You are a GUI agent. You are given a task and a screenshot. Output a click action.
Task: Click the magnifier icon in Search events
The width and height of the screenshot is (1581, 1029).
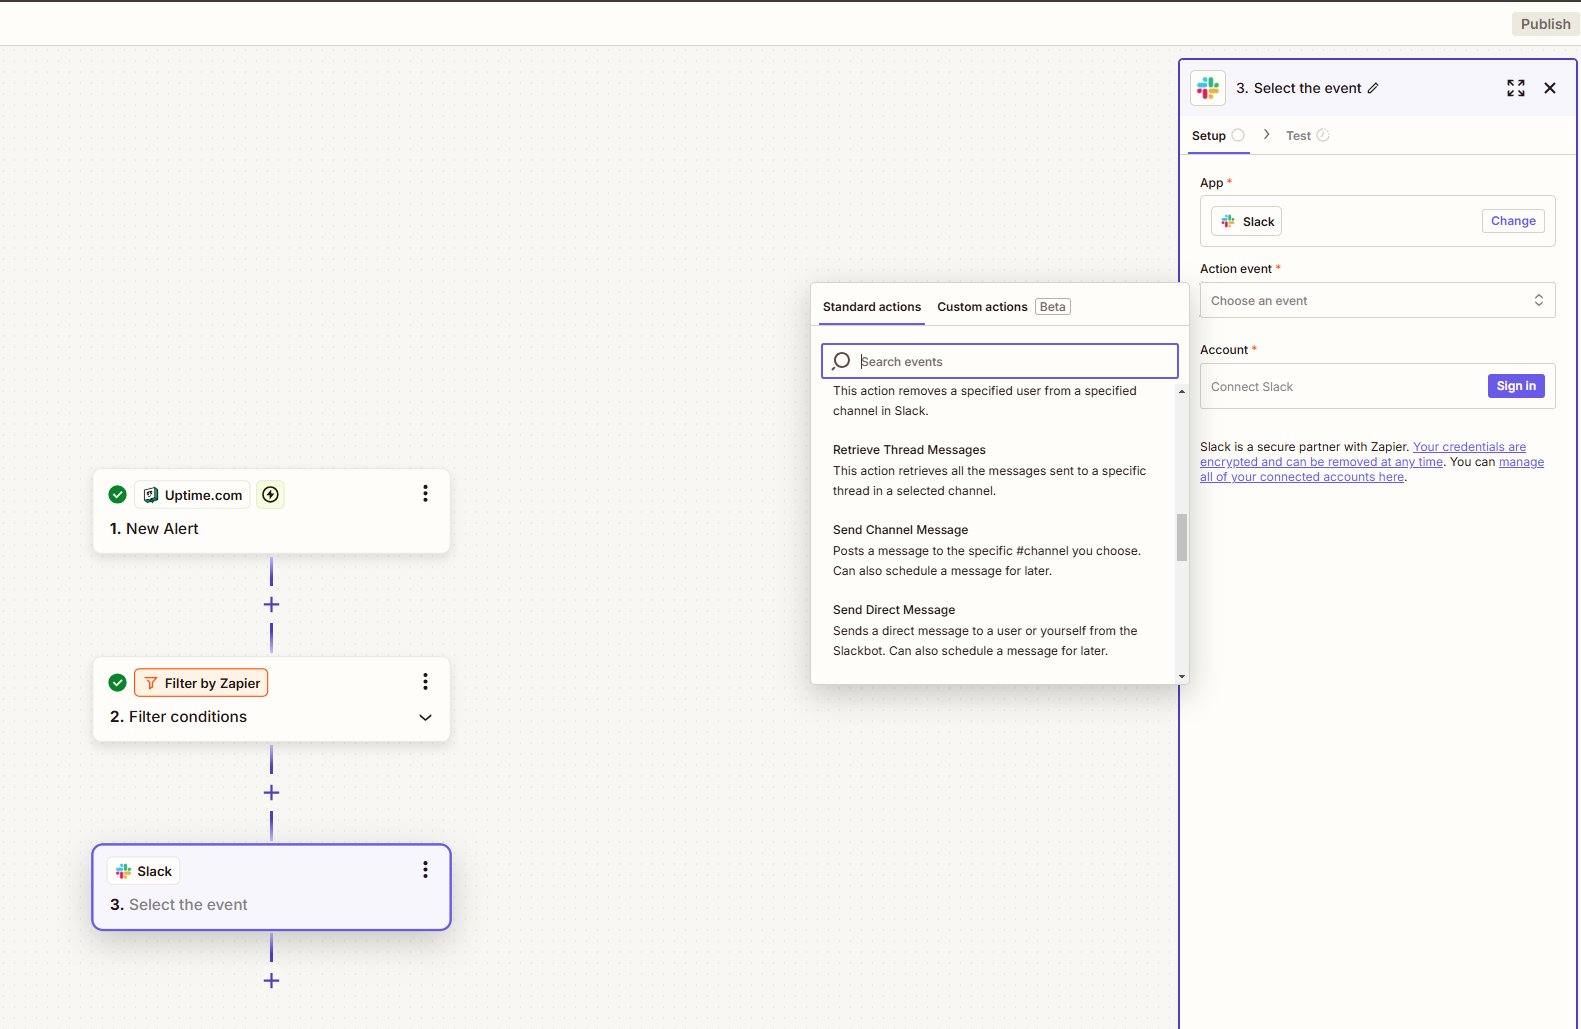841,361
